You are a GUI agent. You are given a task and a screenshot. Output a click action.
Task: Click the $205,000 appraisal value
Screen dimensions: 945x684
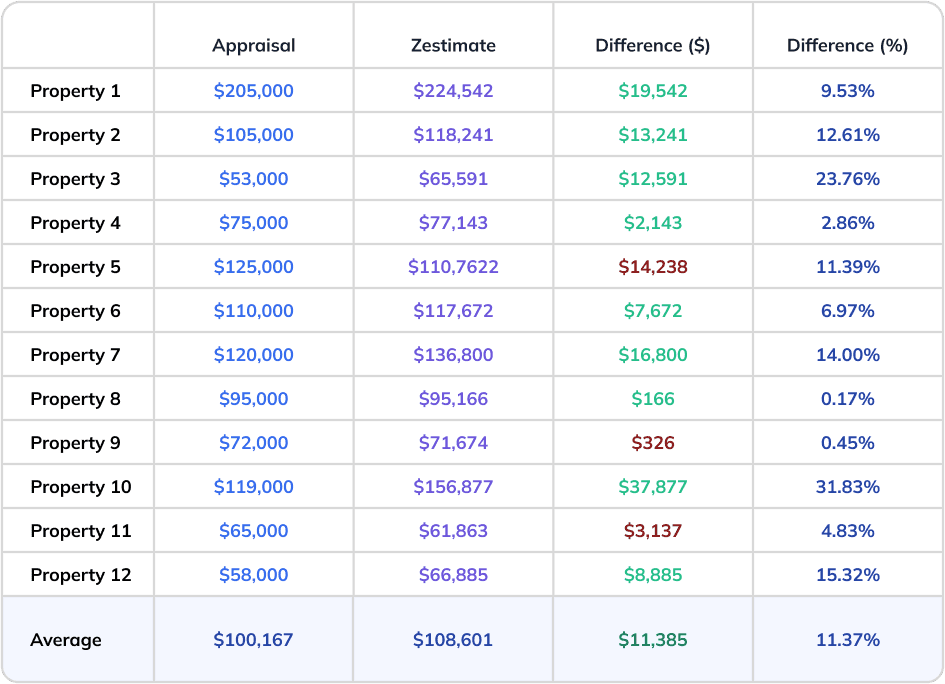tap(253, 90)
